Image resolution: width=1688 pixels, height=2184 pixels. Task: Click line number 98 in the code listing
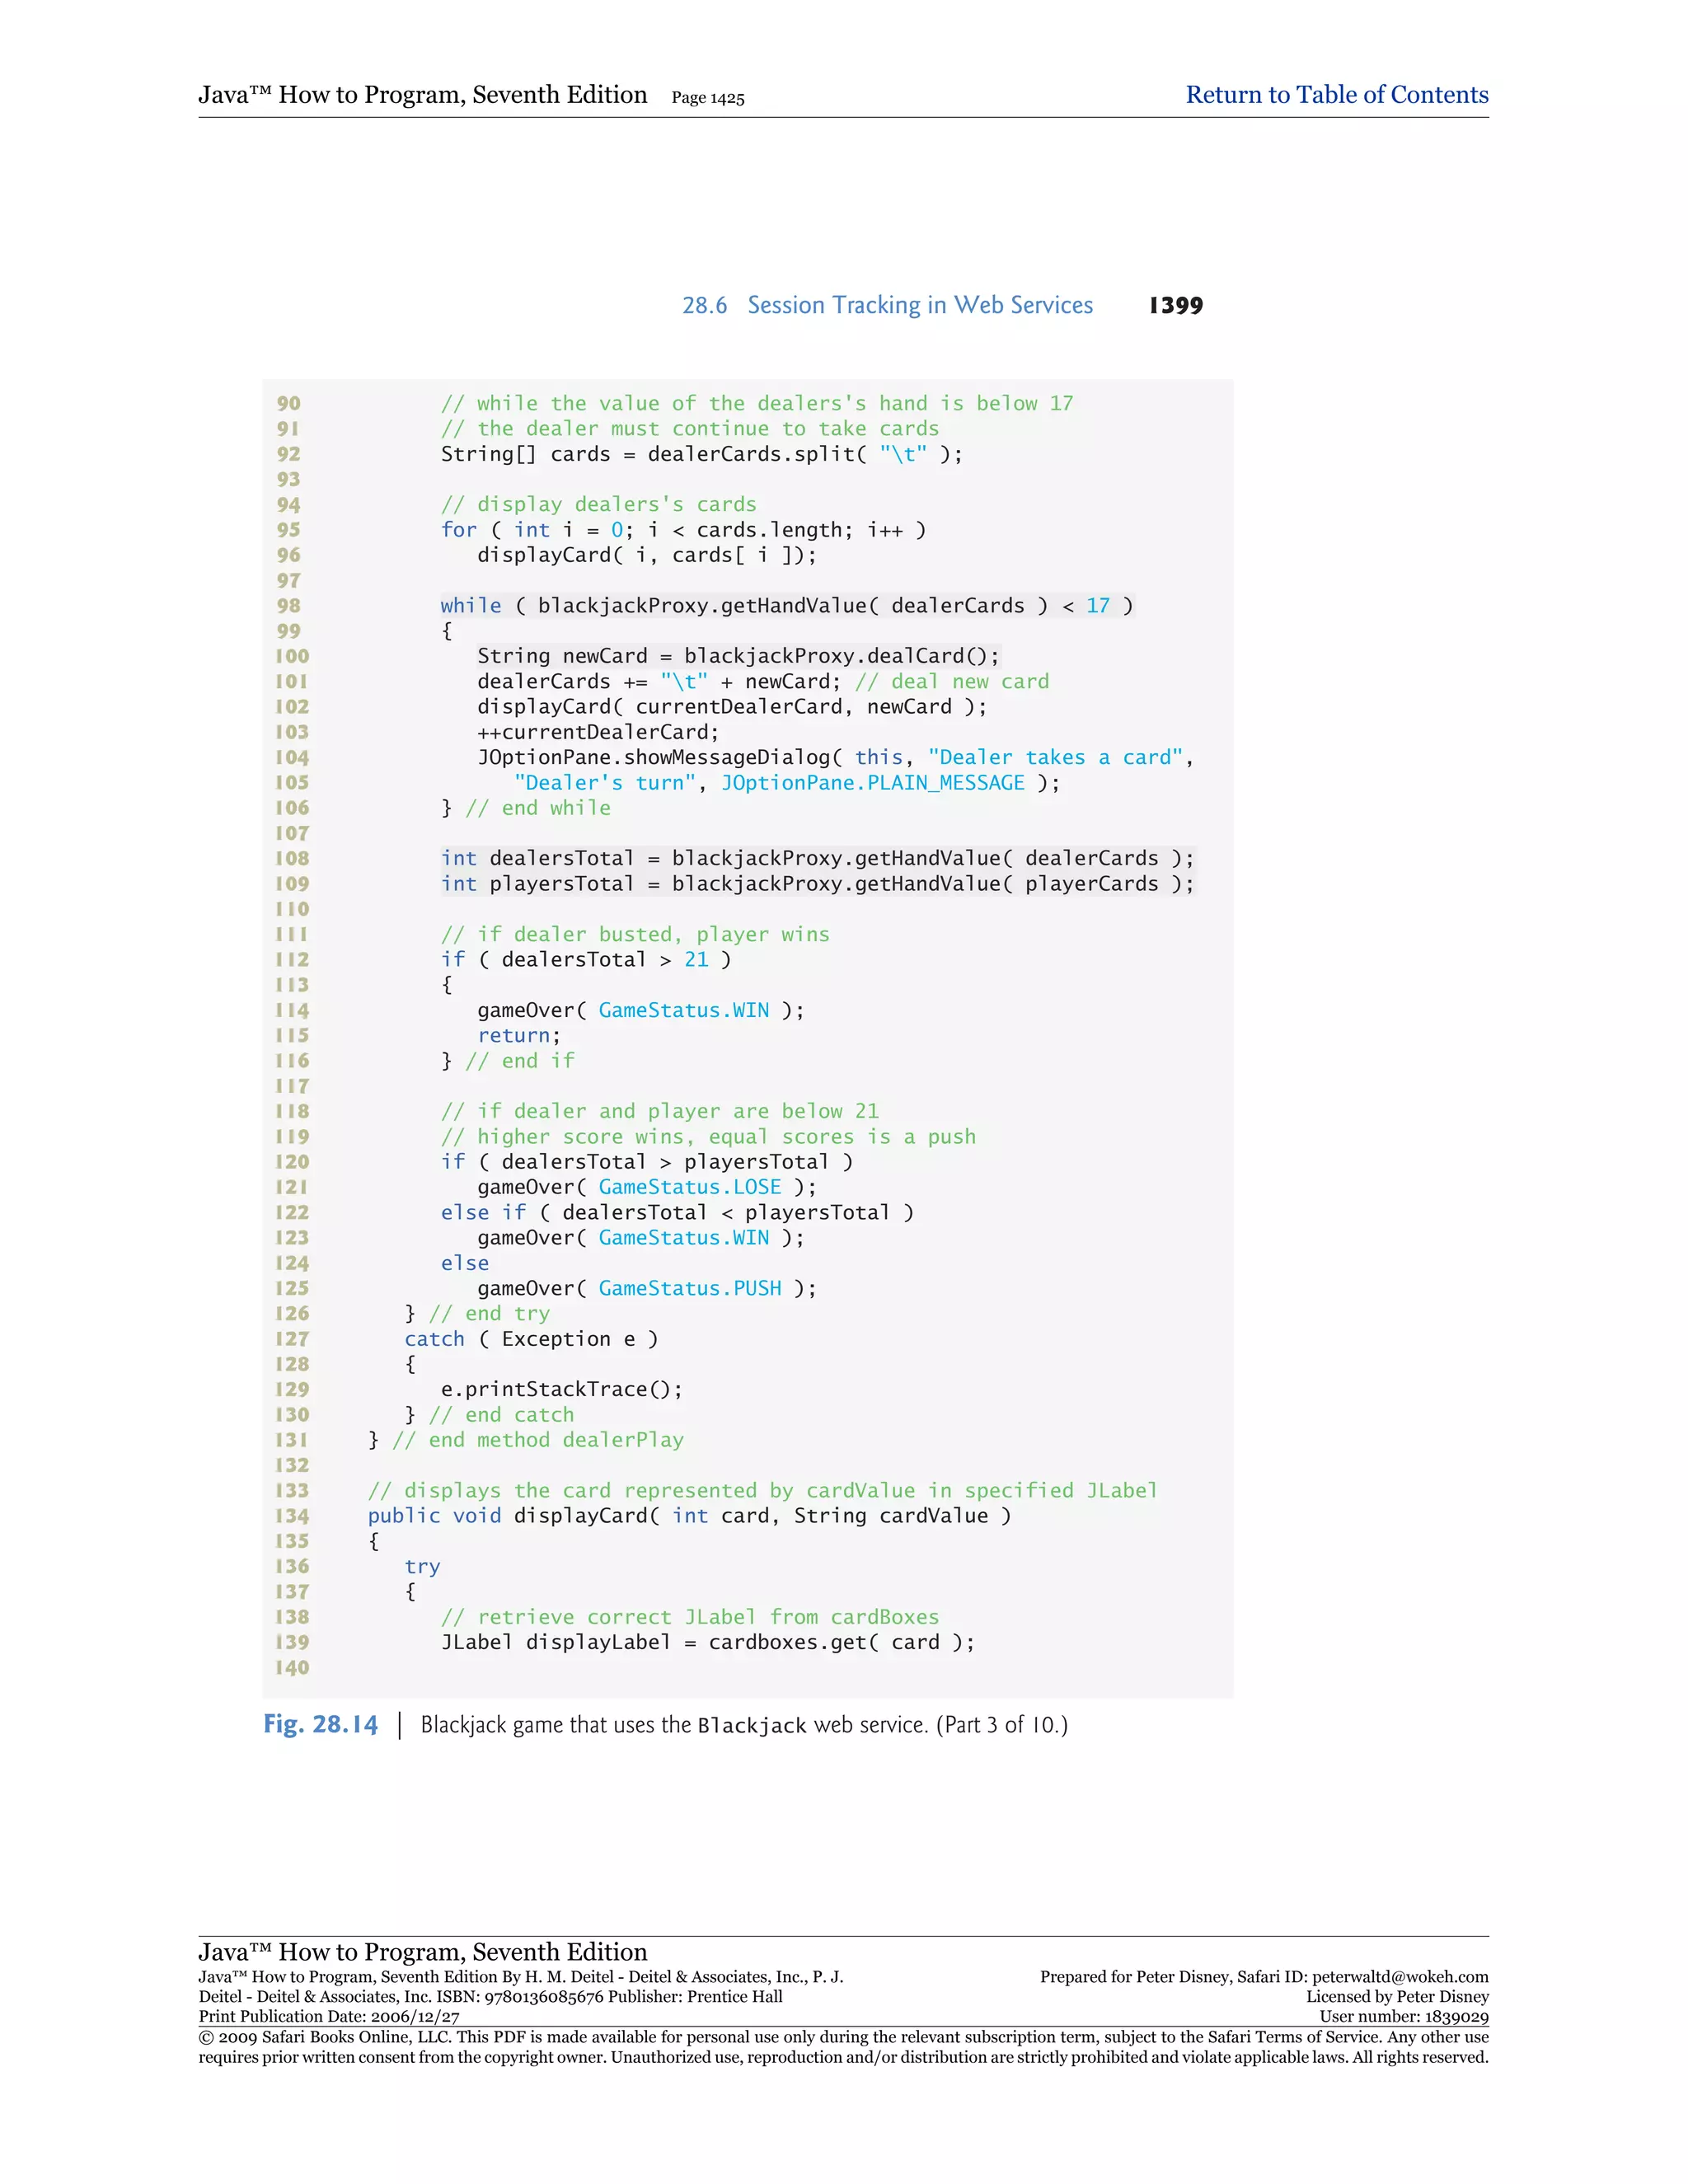(x=289, y=606)
